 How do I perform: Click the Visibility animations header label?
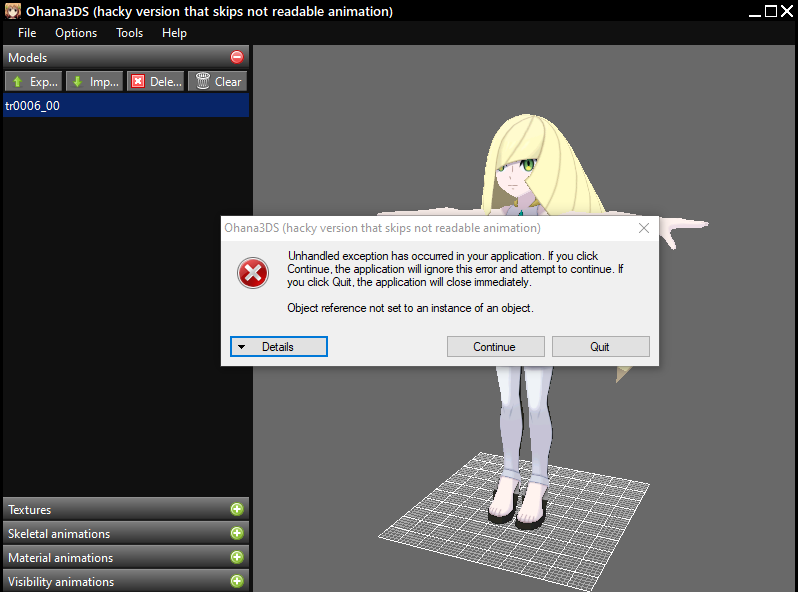[x=61, y=581]
